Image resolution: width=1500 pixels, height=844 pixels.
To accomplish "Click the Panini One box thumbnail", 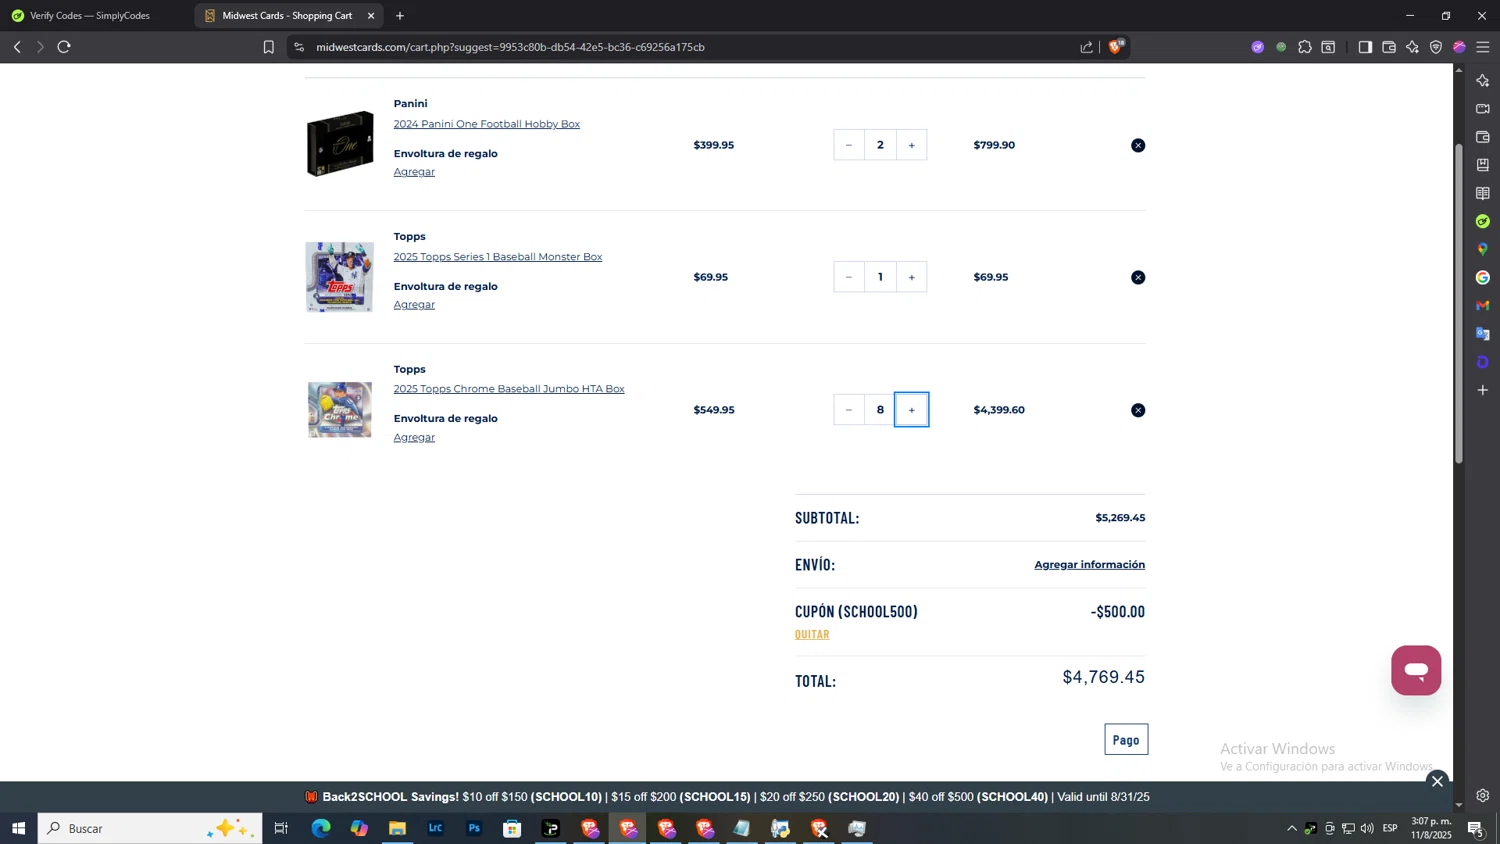I will (340, 144).
